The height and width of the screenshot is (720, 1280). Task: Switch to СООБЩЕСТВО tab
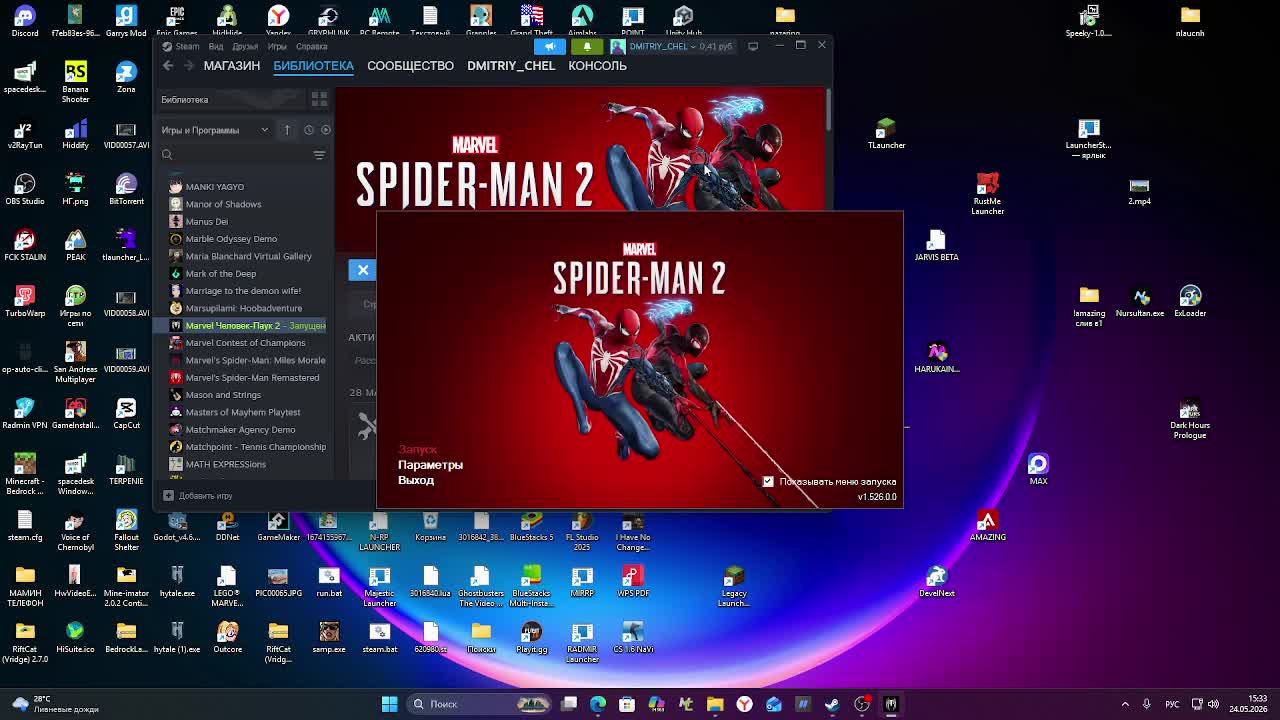tap(410, 66)
